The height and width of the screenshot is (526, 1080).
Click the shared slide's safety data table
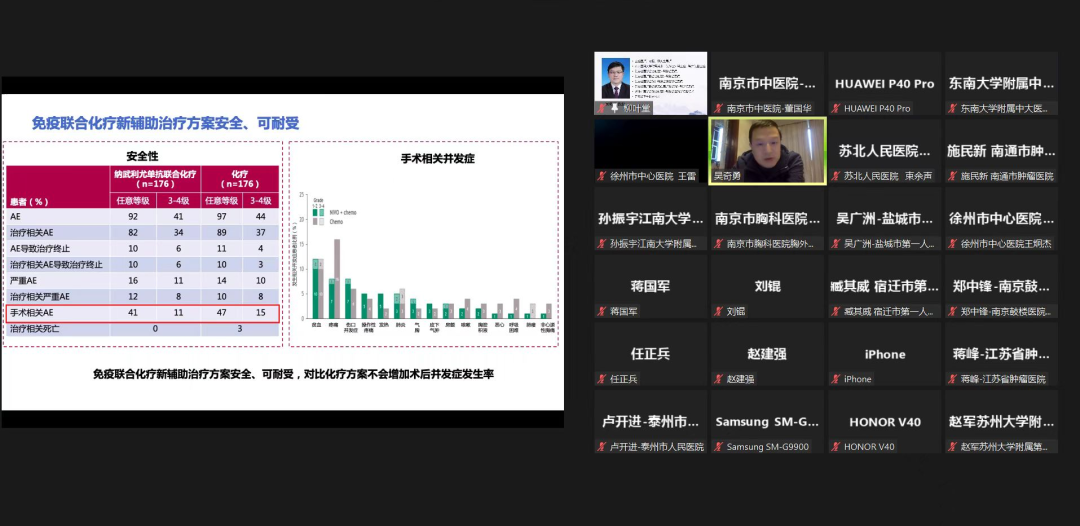(x=142, y=243)
